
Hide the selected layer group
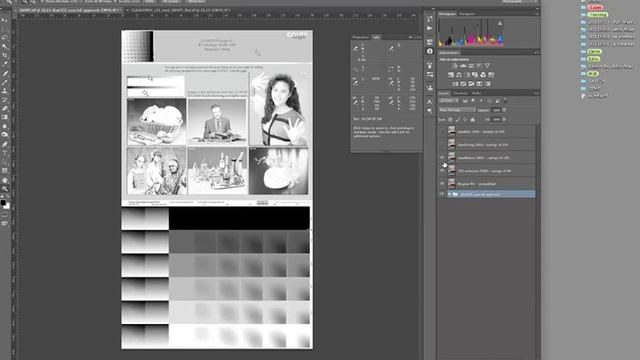click(x=442, y=194)
